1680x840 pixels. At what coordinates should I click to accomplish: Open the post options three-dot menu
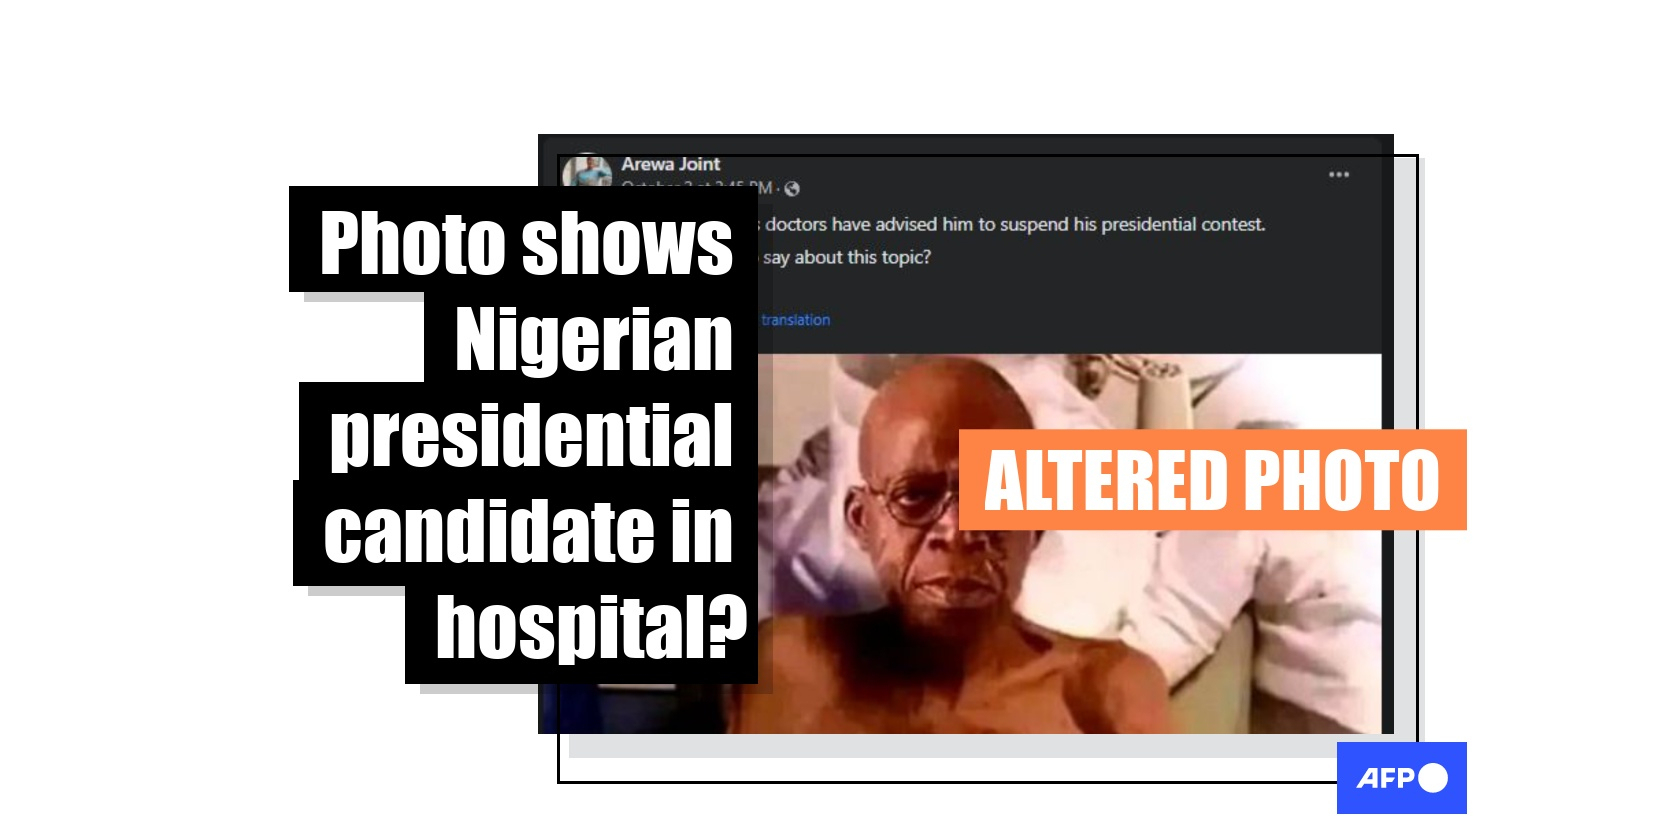coord(1339,174)
